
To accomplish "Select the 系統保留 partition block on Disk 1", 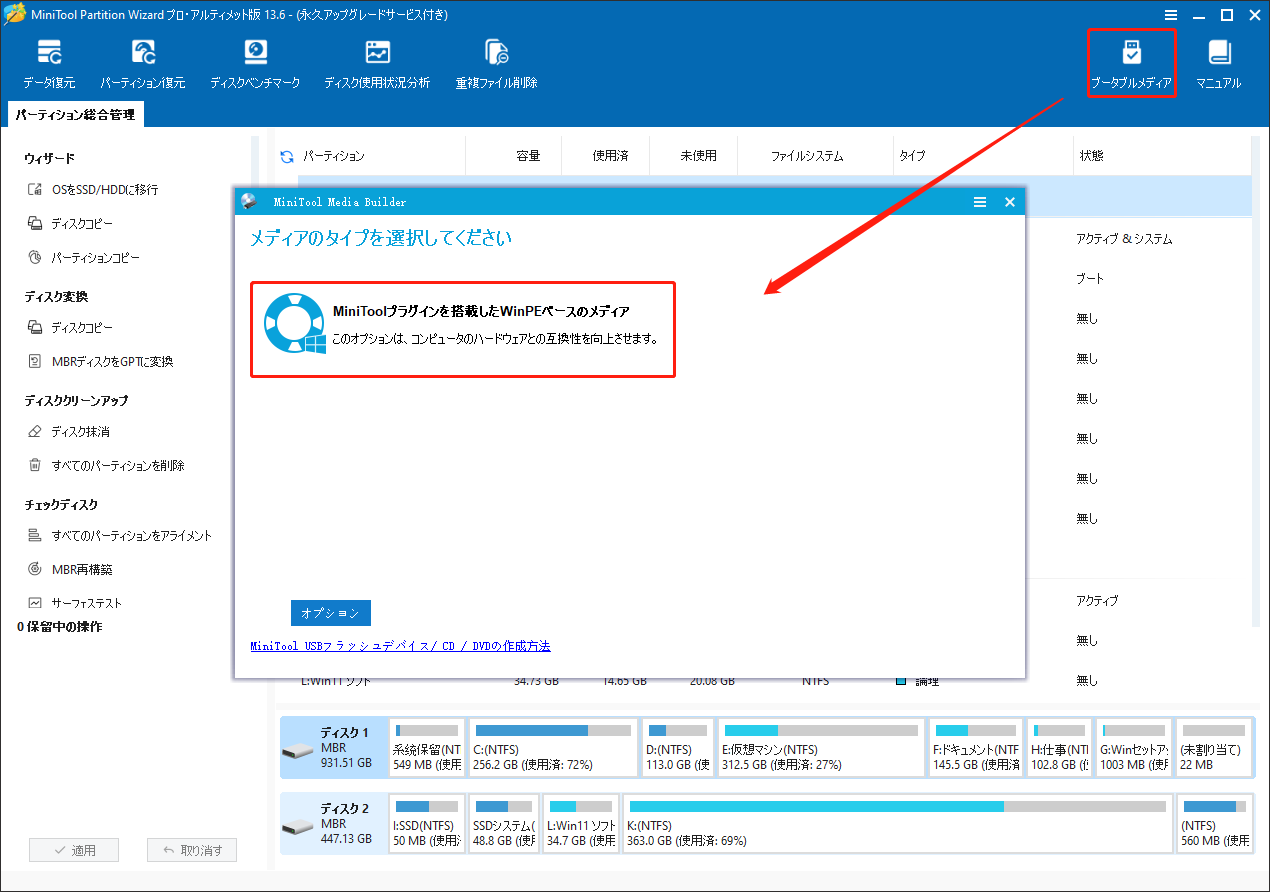I will point(427,747).
